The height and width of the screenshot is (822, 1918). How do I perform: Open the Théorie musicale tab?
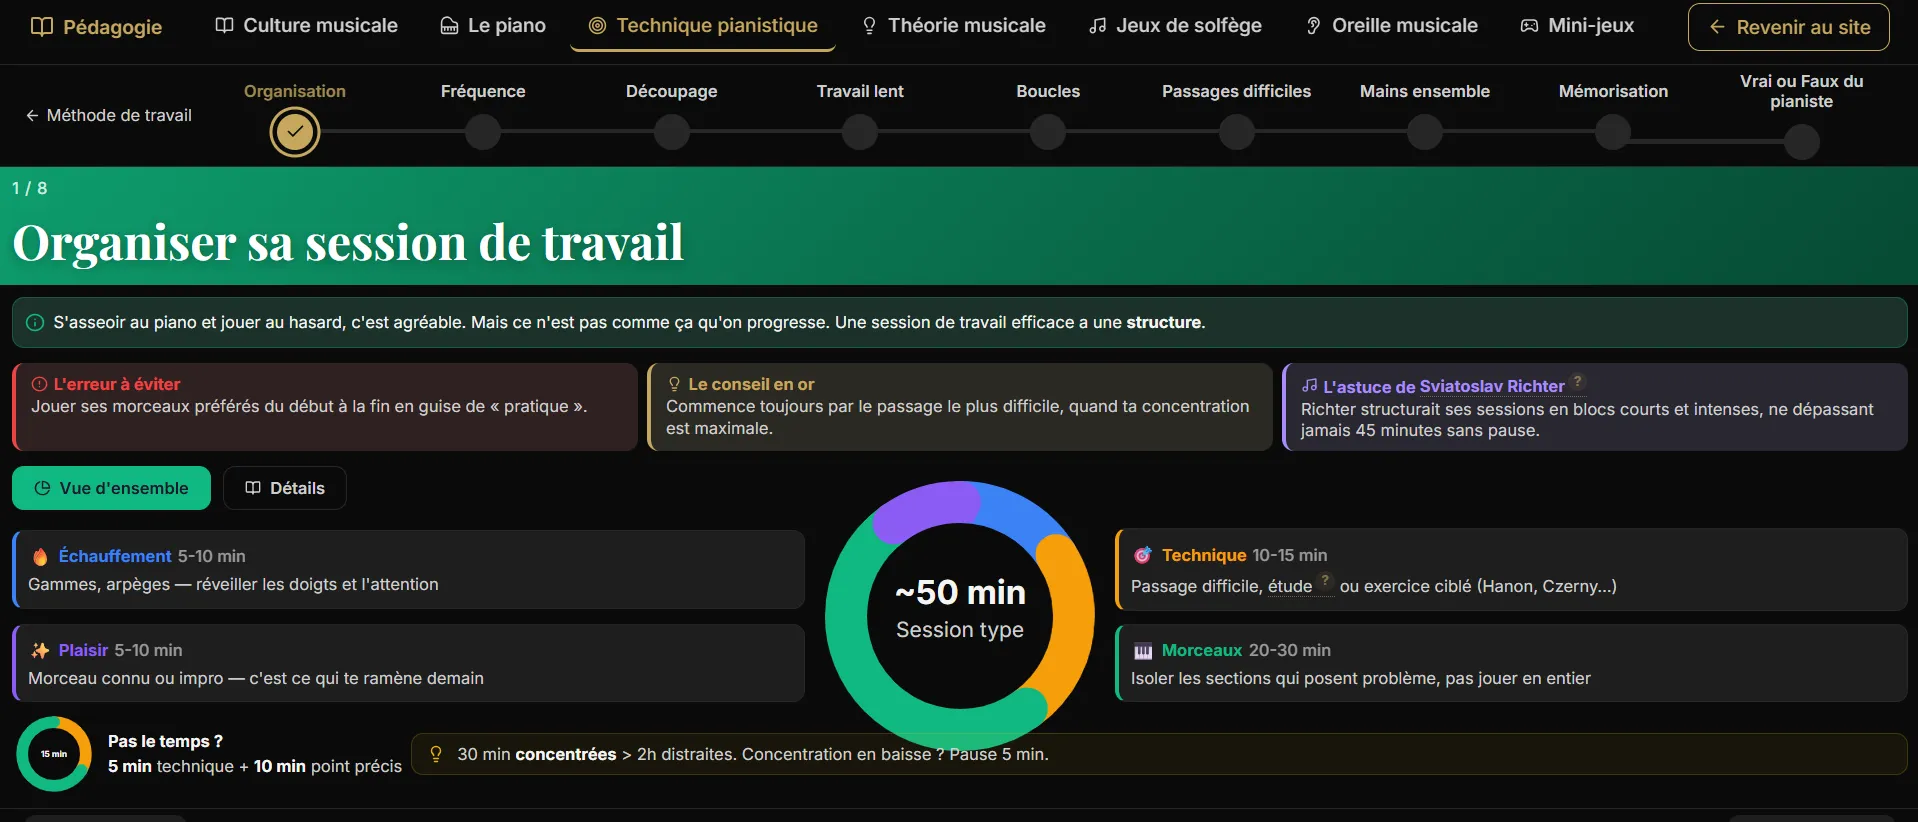pos(954,26)
